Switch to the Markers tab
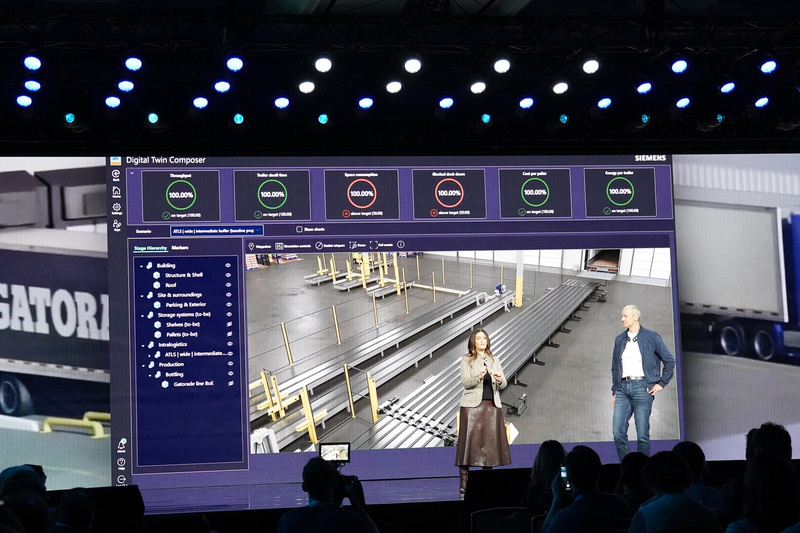 tap(180, 248)
